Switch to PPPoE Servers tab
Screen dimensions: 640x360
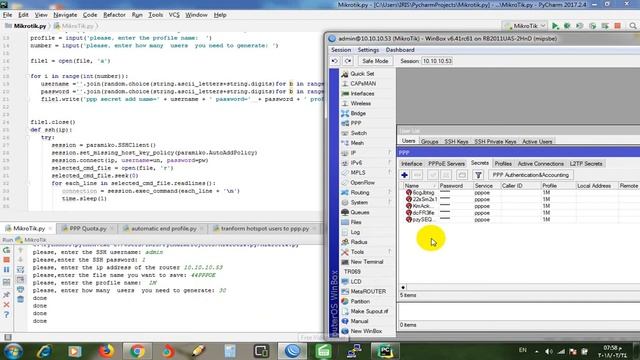click(447, 164)
